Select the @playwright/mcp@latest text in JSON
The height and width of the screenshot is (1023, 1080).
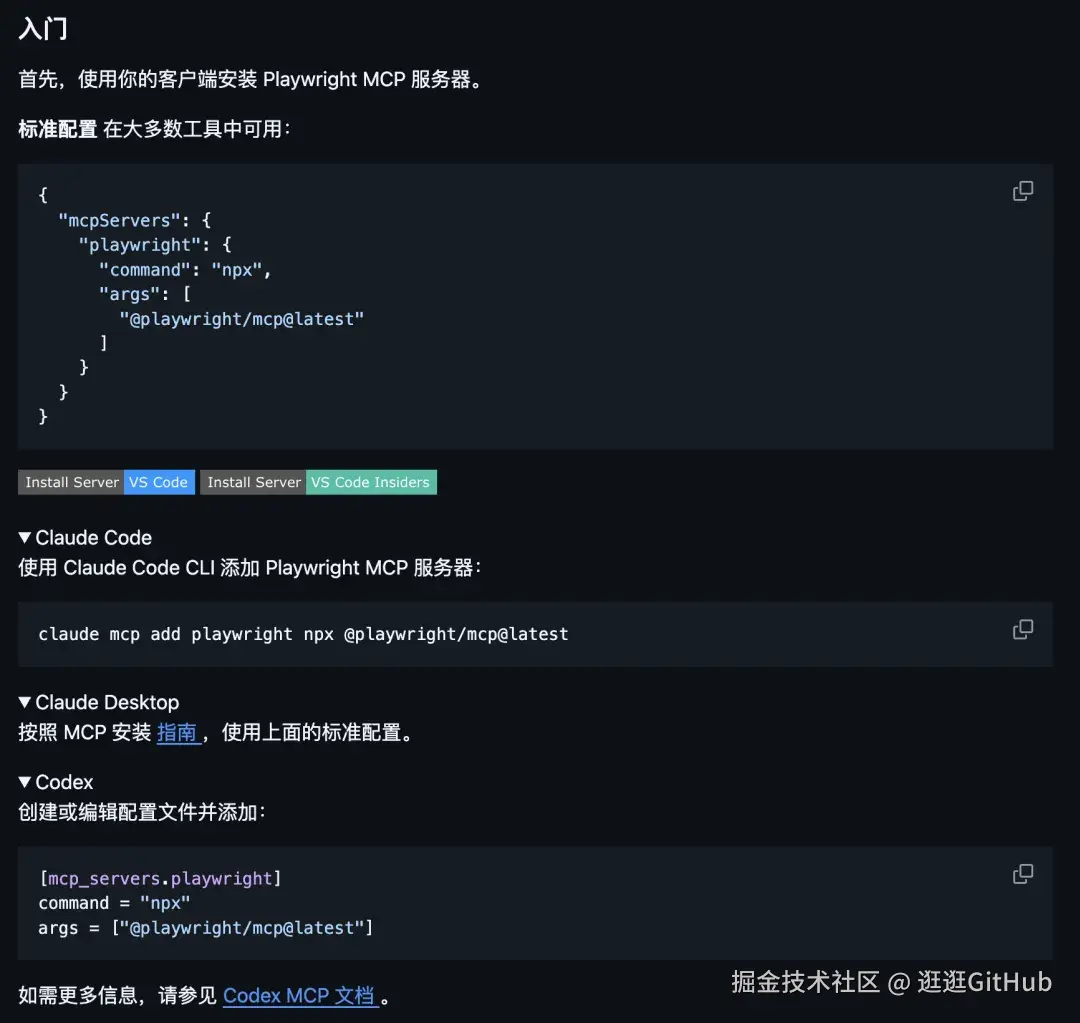[240, 318]
